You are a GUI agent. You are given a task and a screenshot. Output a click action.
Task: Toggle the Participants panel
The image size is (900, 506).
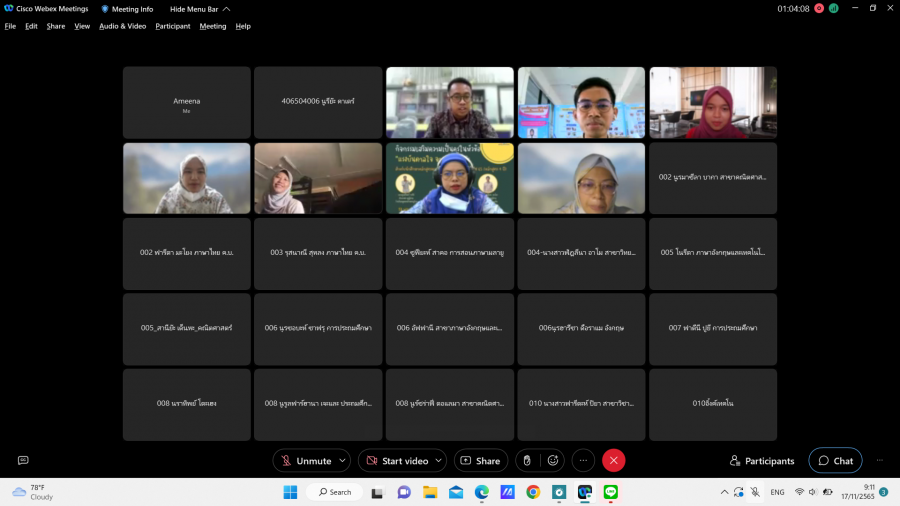[762, 461]
